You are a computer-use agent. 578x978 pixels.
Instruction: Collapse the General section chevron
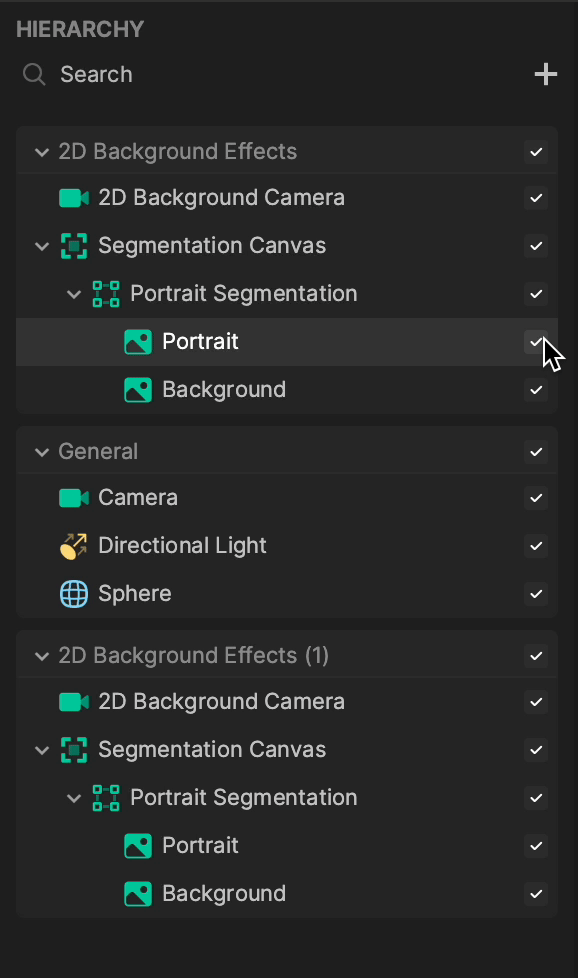[41, 451]
